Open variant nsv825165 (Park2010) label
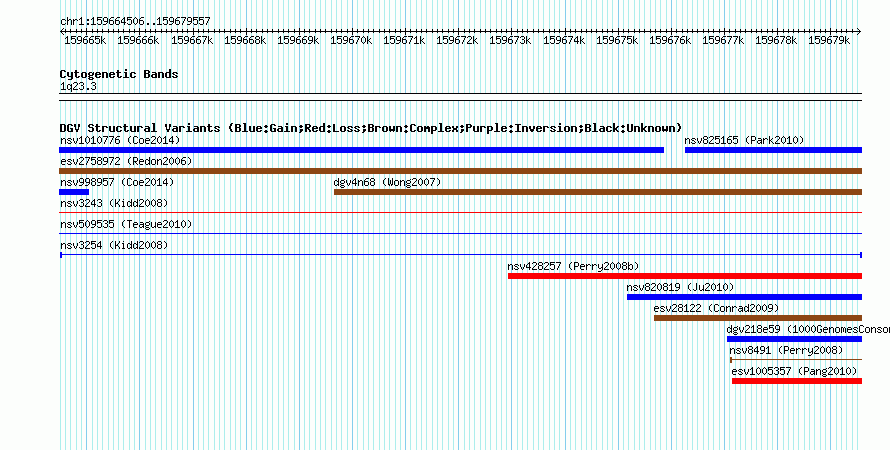The height and width of the screenshot is (450, 890). pyautogui.click(x=744, y=140)
